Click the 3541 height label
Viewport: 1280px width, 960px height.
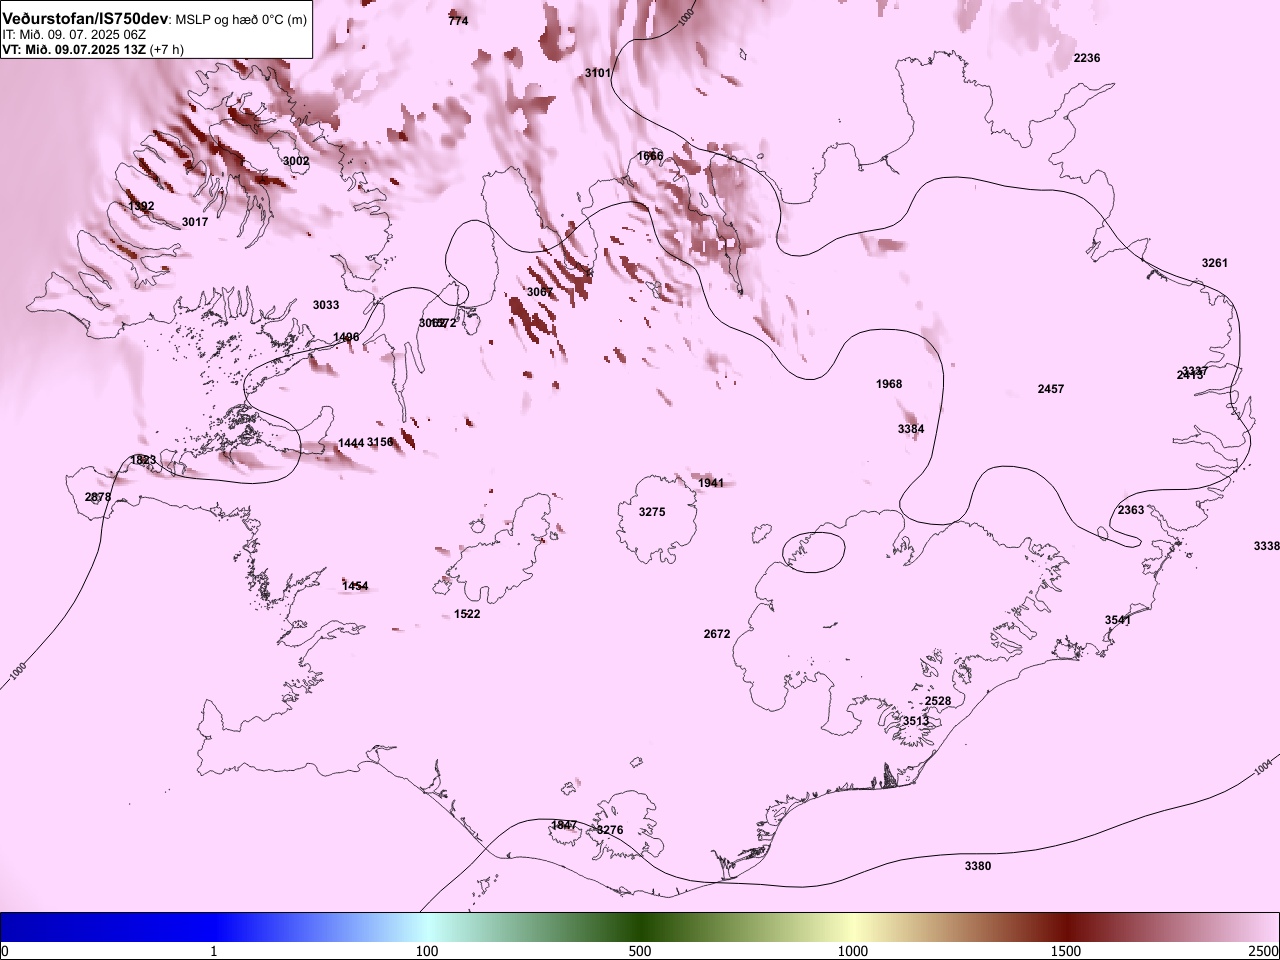tap(1118, 620)
